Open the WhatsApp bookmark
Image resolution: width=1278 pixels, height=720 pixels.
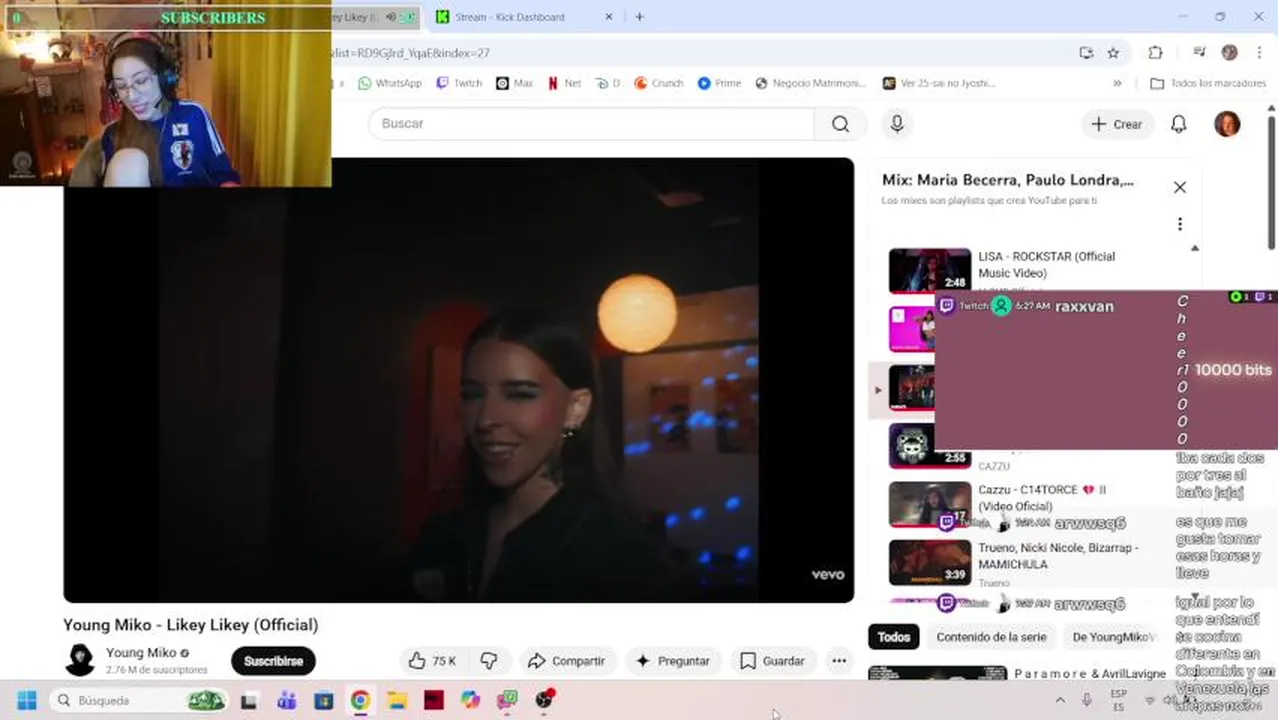(389, 83)
